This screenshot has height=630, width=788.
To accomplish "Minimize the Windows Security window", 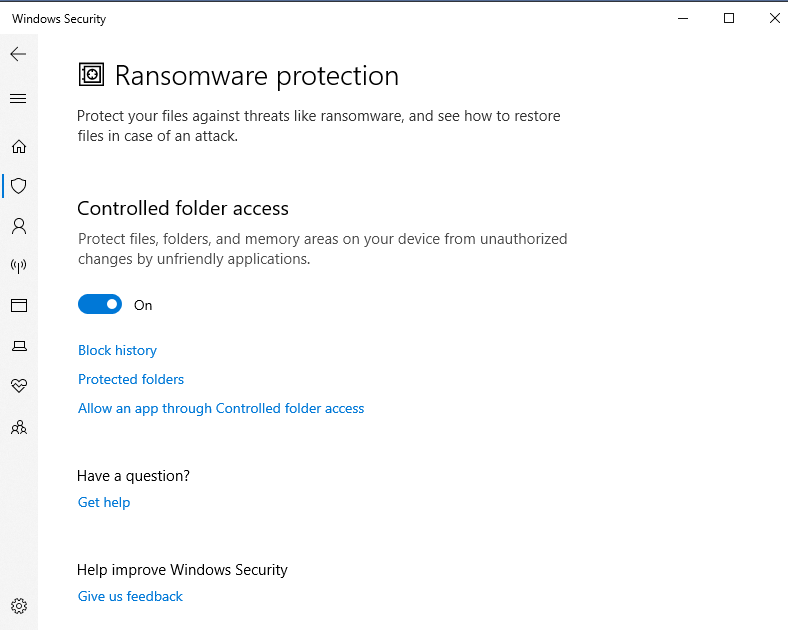I will (683, 19).
